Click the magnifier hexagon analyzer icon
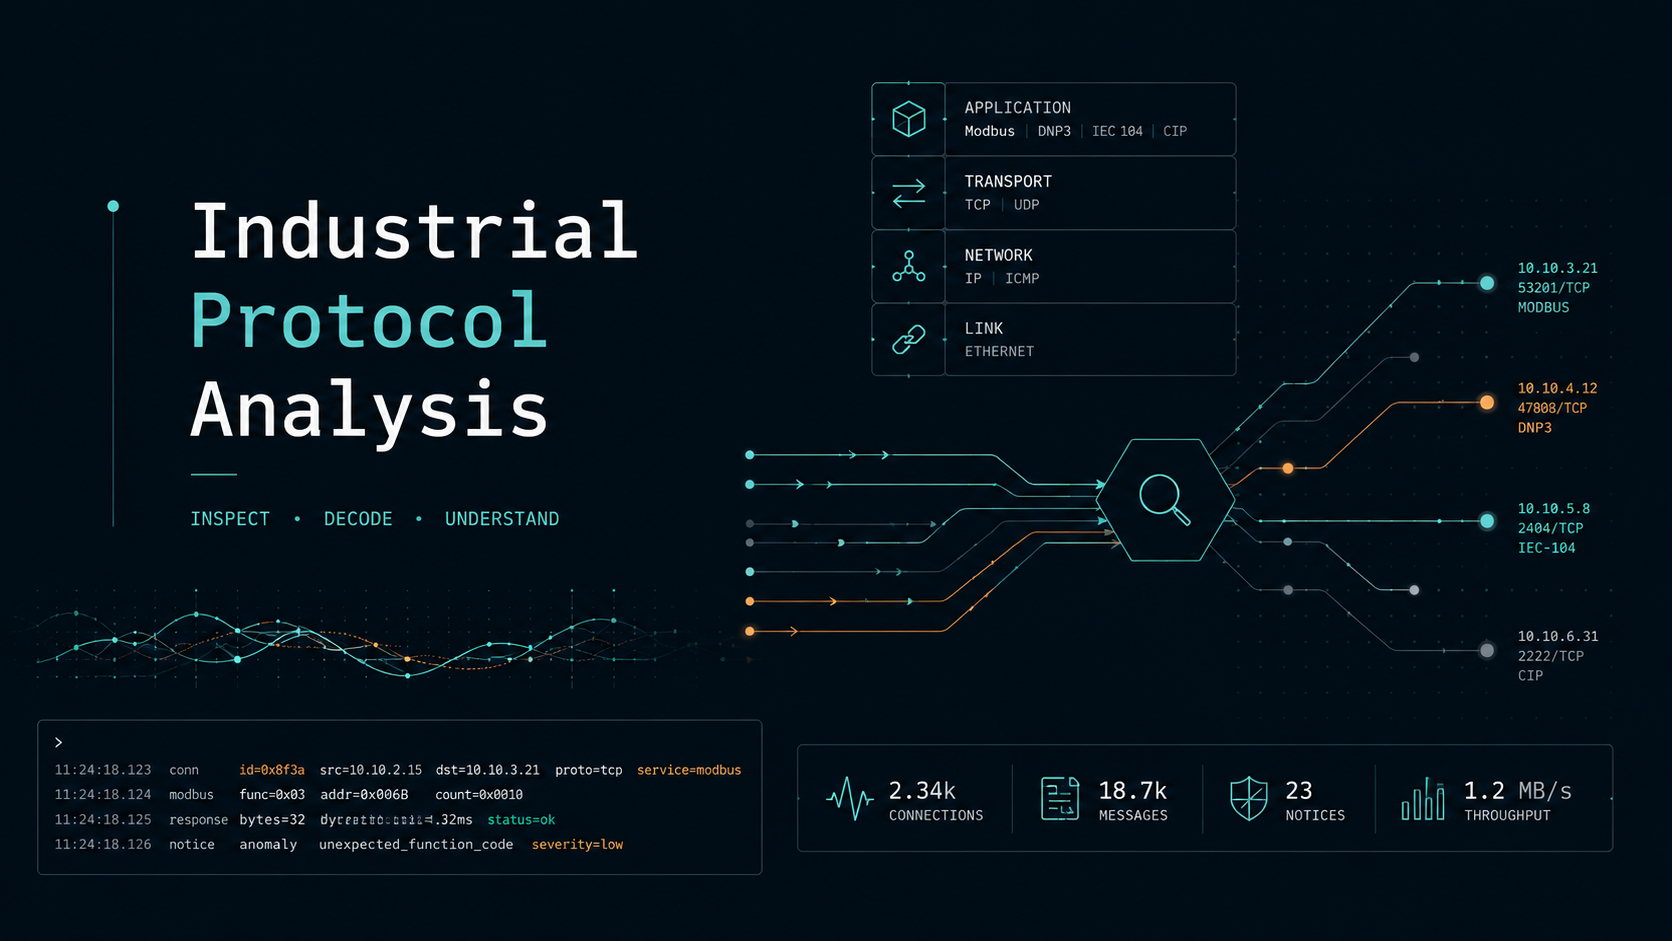The width and height of the screenshot is (1672, 941). click(1165, 499)
